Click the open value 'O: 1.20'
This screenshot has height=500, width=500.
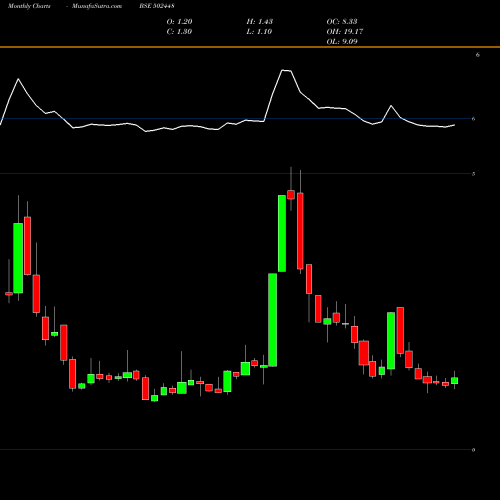[179, 21]
